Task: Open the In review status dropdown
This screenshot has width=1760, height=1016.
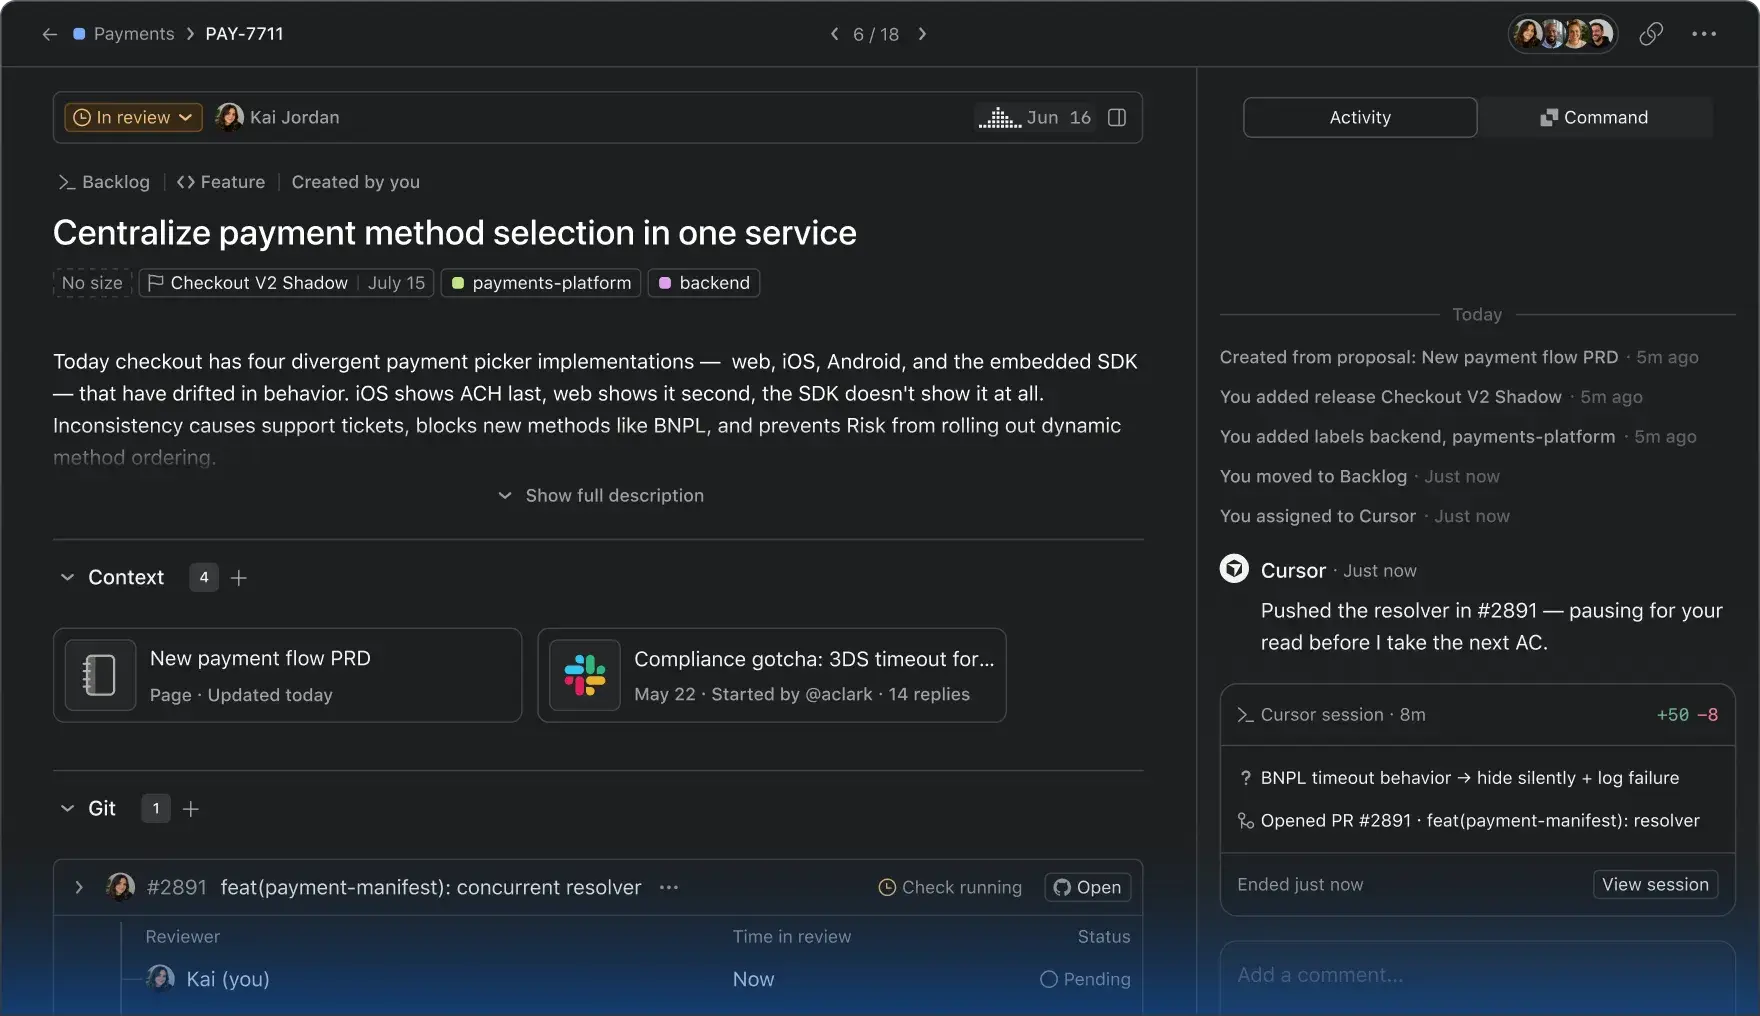Action: coord(133,117)
